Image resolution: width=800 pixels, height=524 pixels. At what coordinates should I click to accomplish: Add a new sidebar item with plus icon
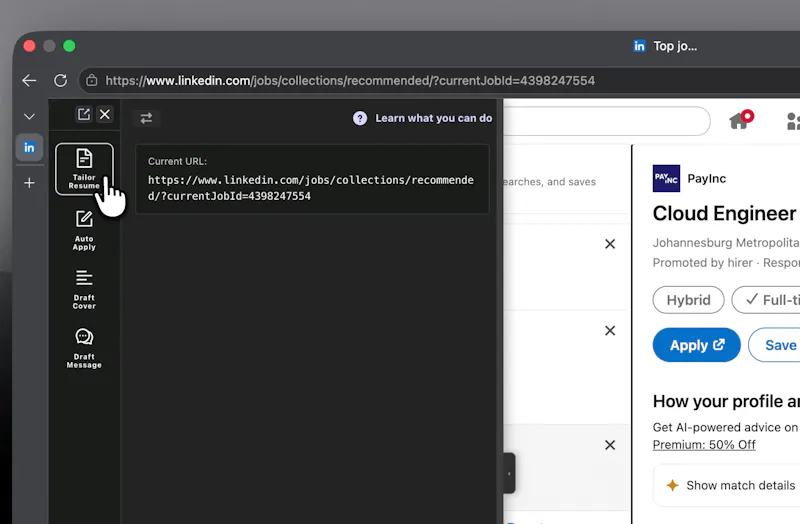point(29,183)
